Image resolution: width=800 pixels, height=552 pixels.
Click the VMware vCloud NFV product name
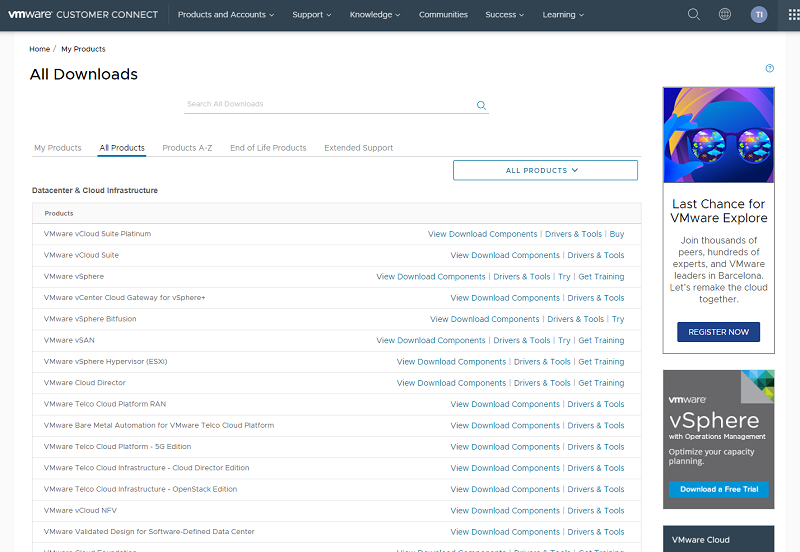coord(80,510)
